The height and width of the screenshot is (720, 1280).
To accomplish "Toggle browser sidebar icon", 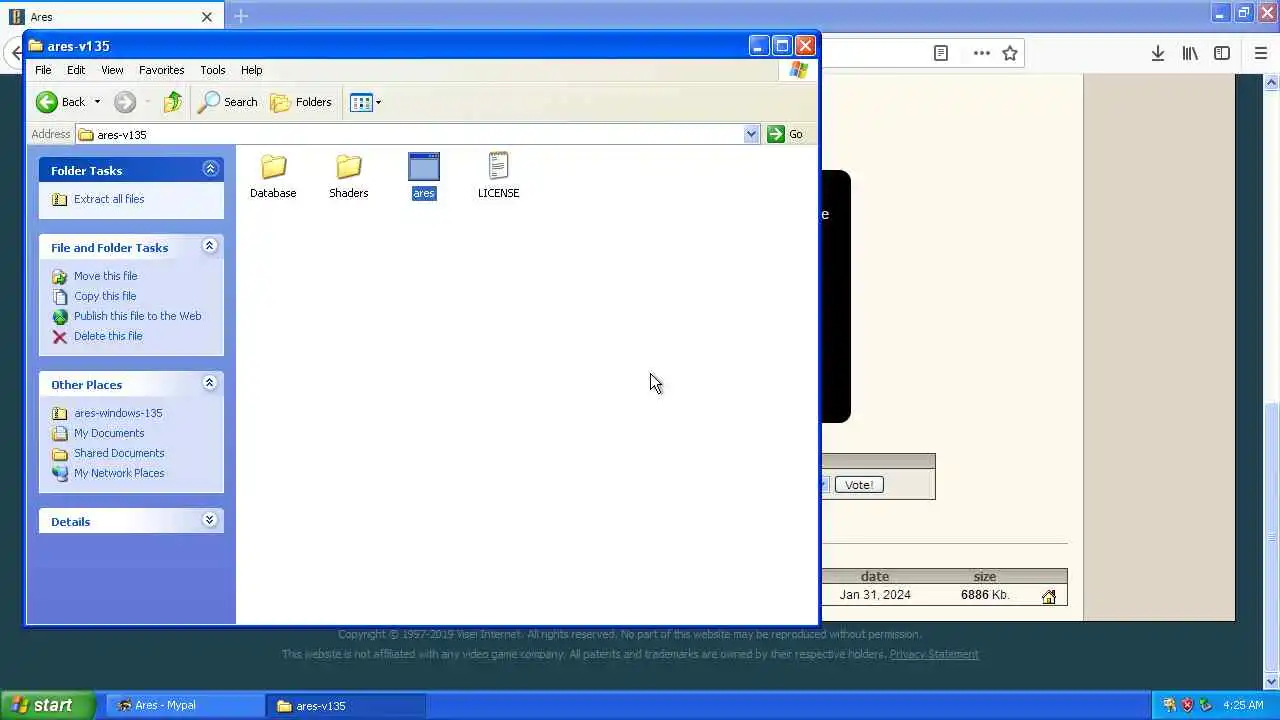I will pos(1222,53).
